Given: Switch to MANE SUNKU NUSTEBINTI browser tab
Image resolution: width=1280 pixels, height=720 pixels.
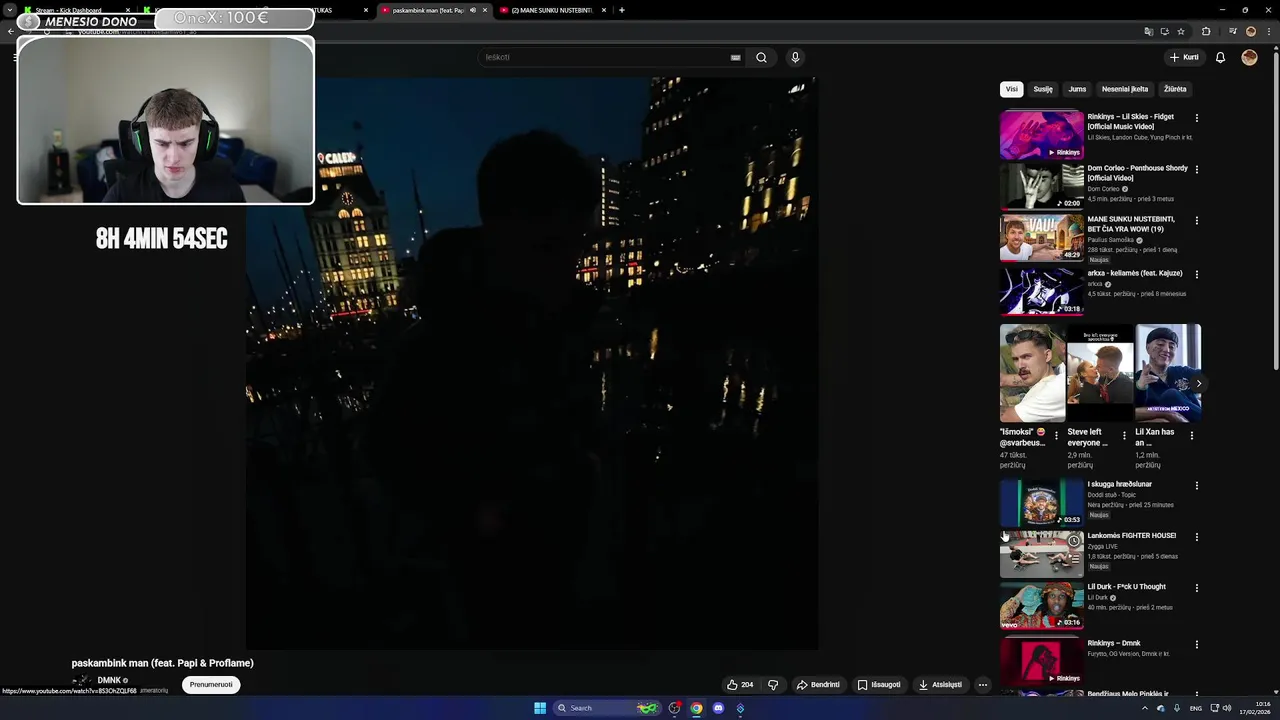Looking at the screenshot, I should 552,10.
